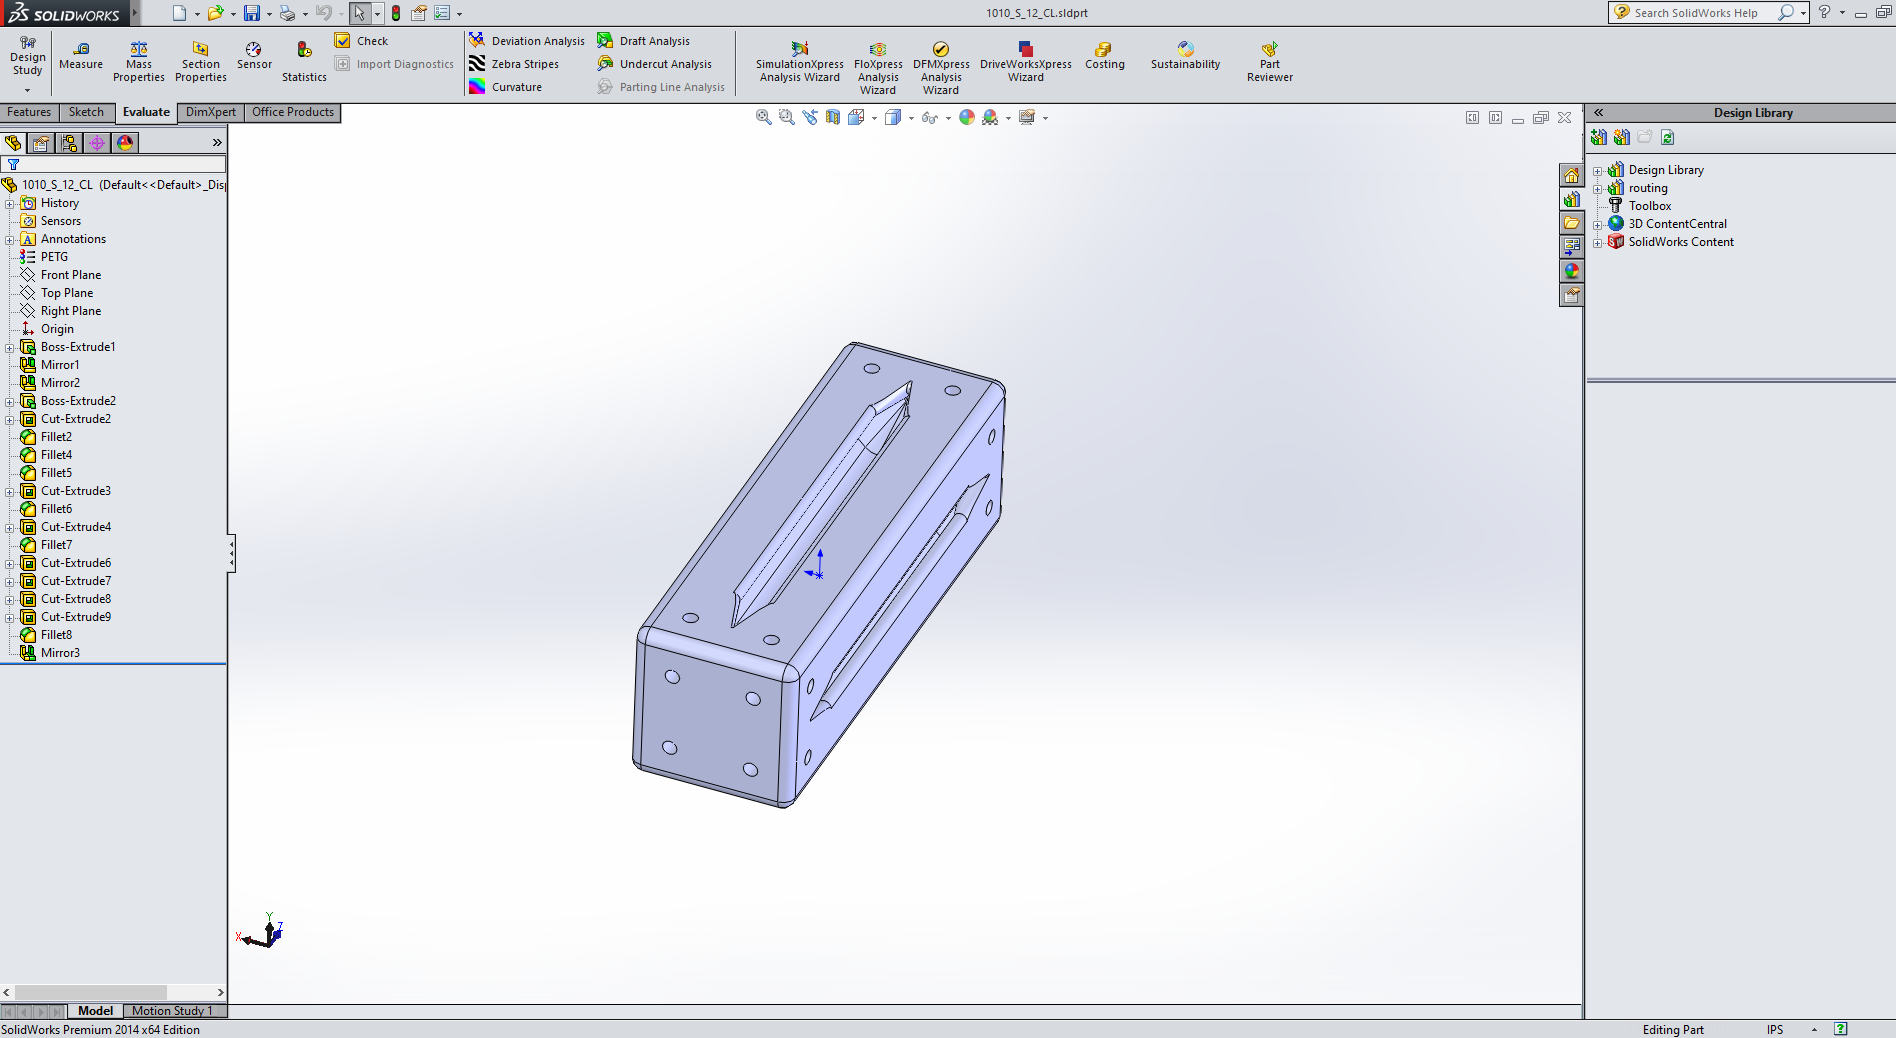Open the IPS unit system selector

pyautogui.click(x=1775, y=1029)
